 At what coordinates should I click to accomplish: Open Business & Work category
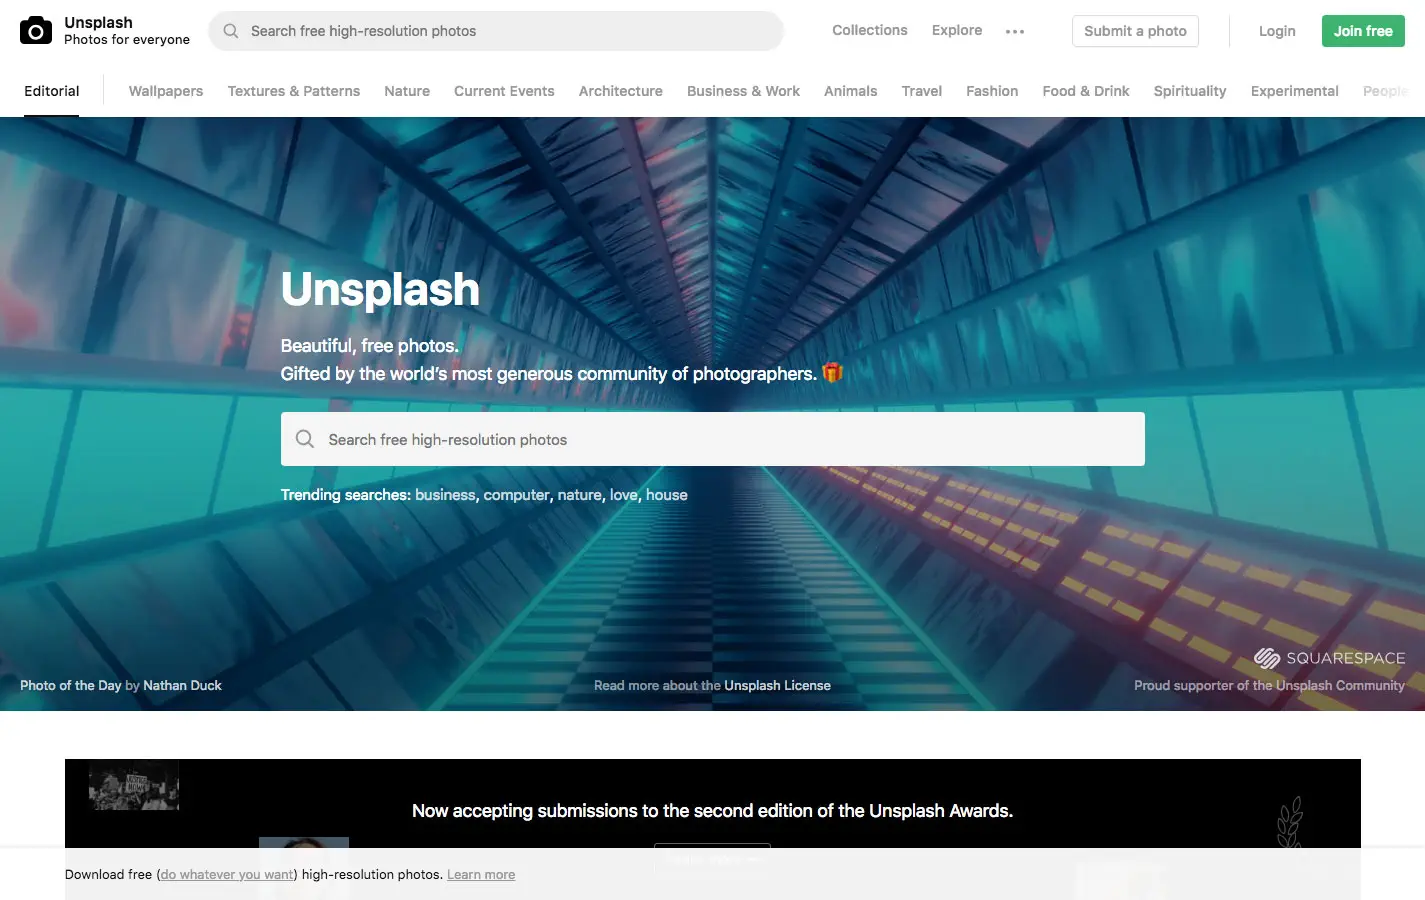pos(743,91)
